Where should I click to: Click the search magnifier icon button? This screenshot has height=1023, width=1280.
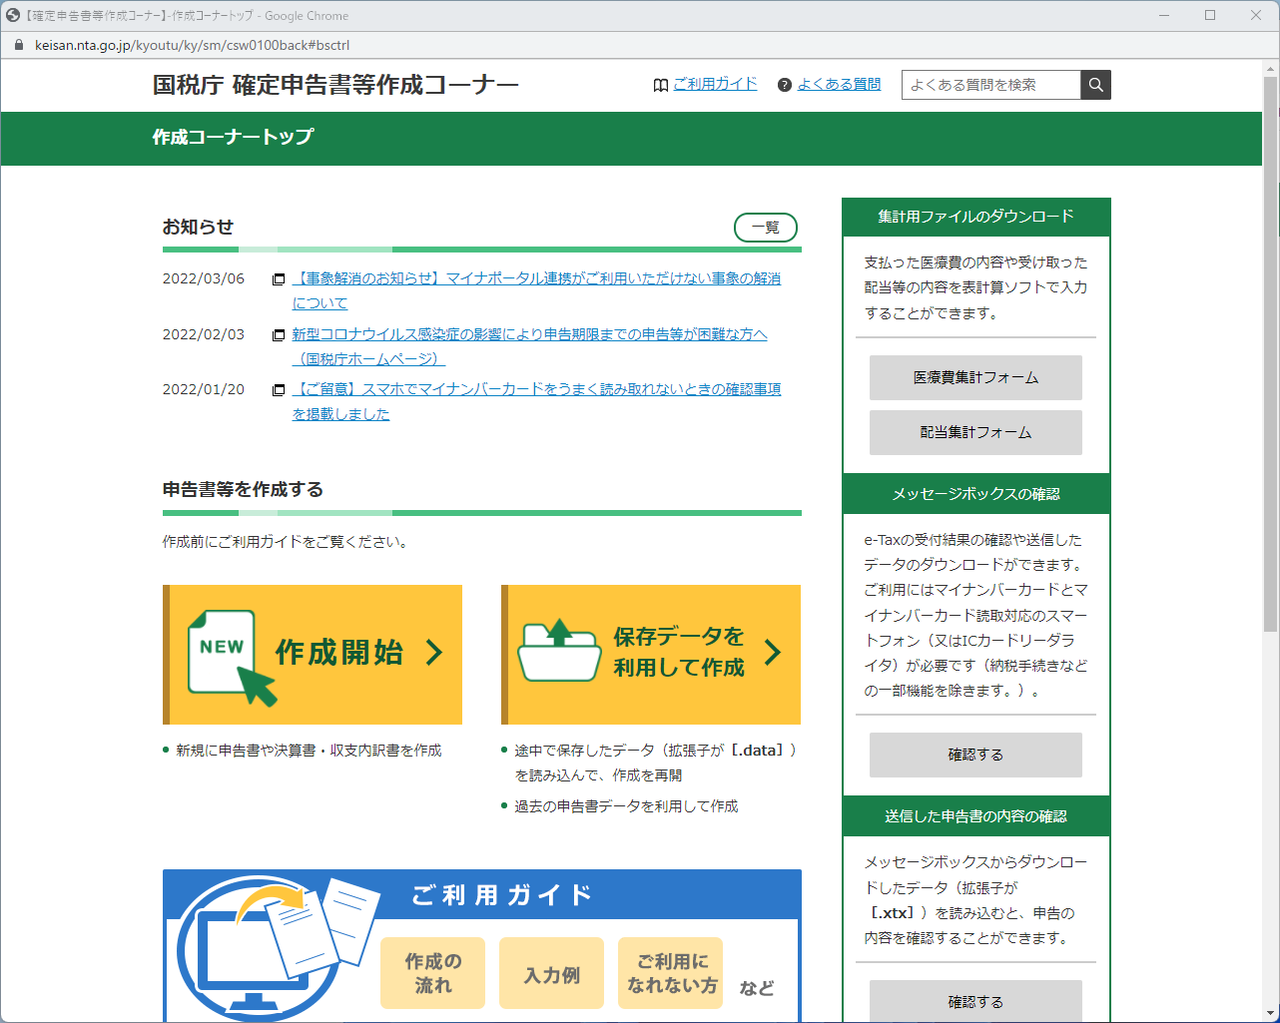point(1096,85)
